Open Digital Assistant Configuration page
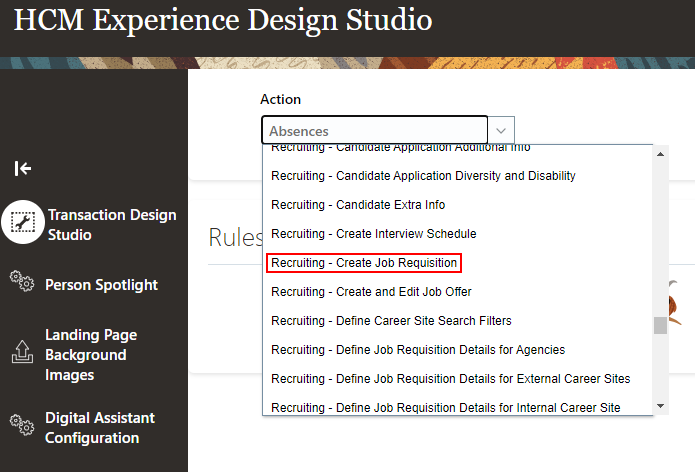Viewport: 695px width, 472px height. click(100, 428)
